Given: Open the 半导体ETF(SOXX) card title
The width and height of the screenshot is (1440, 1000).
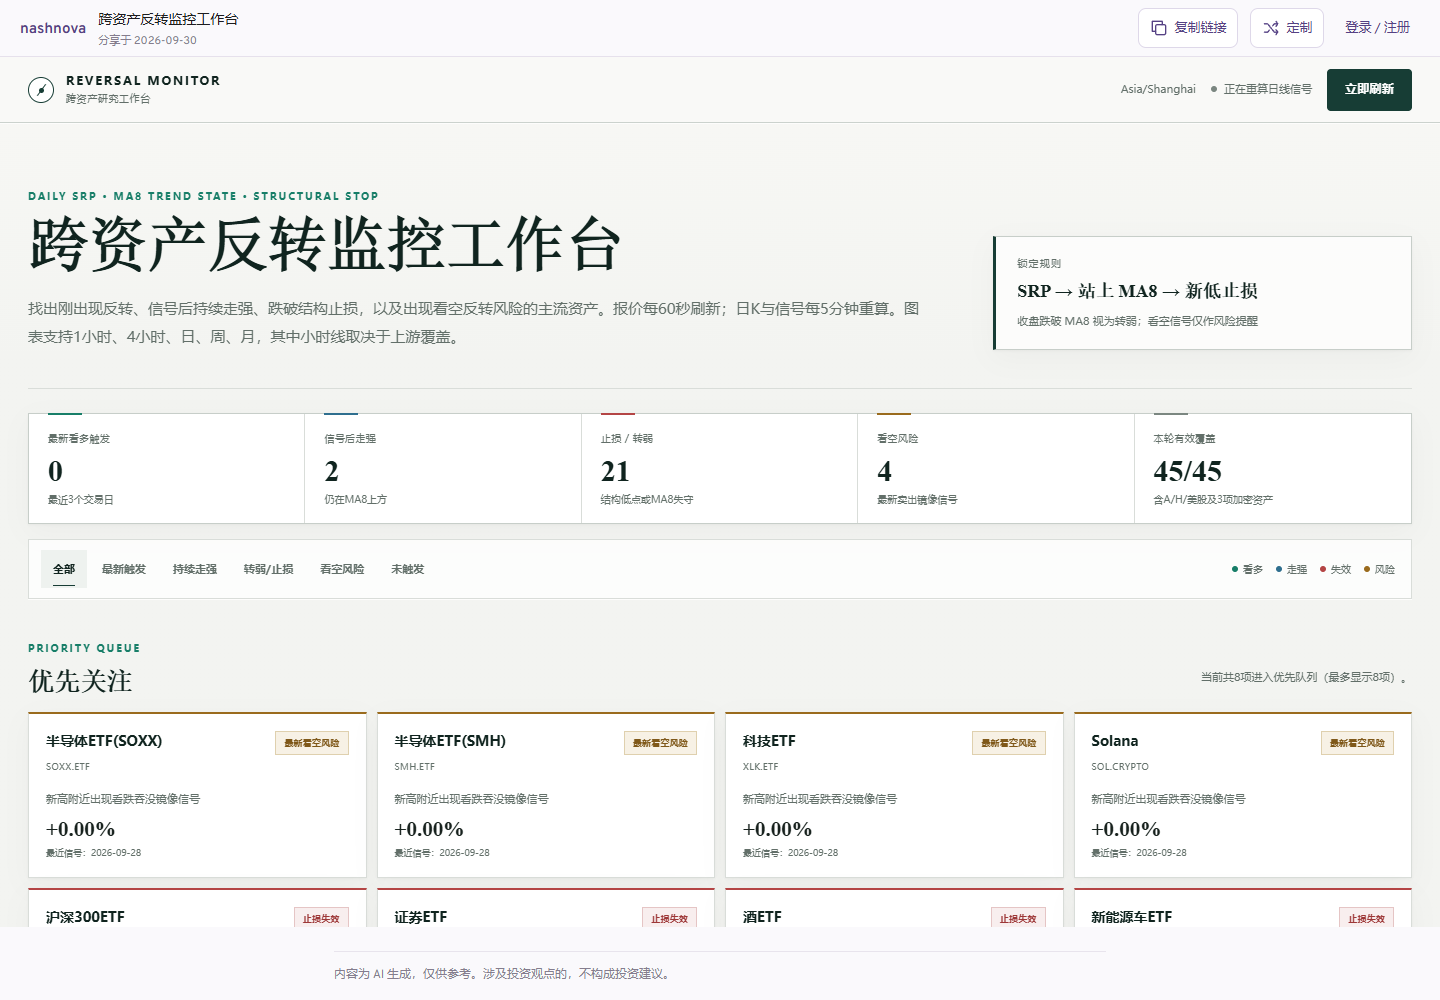Looking at the screenshot, I should 104,741.
